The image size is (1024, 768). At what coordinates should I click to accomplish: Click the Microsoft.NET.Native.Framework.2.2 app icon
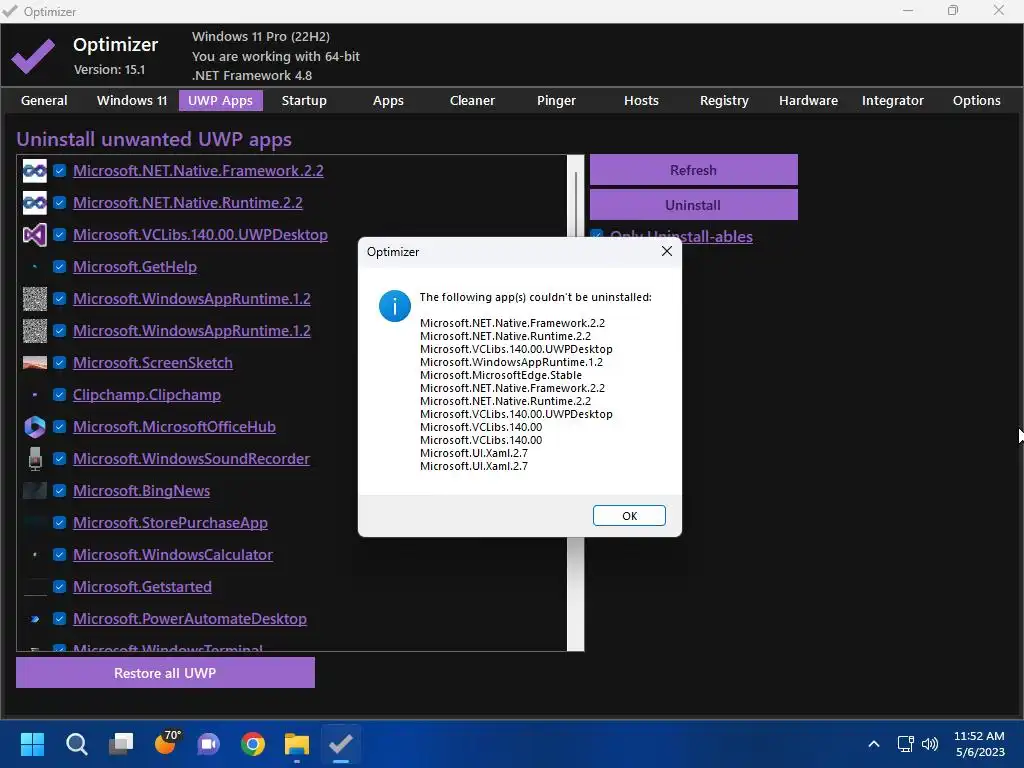click(35, 171)
